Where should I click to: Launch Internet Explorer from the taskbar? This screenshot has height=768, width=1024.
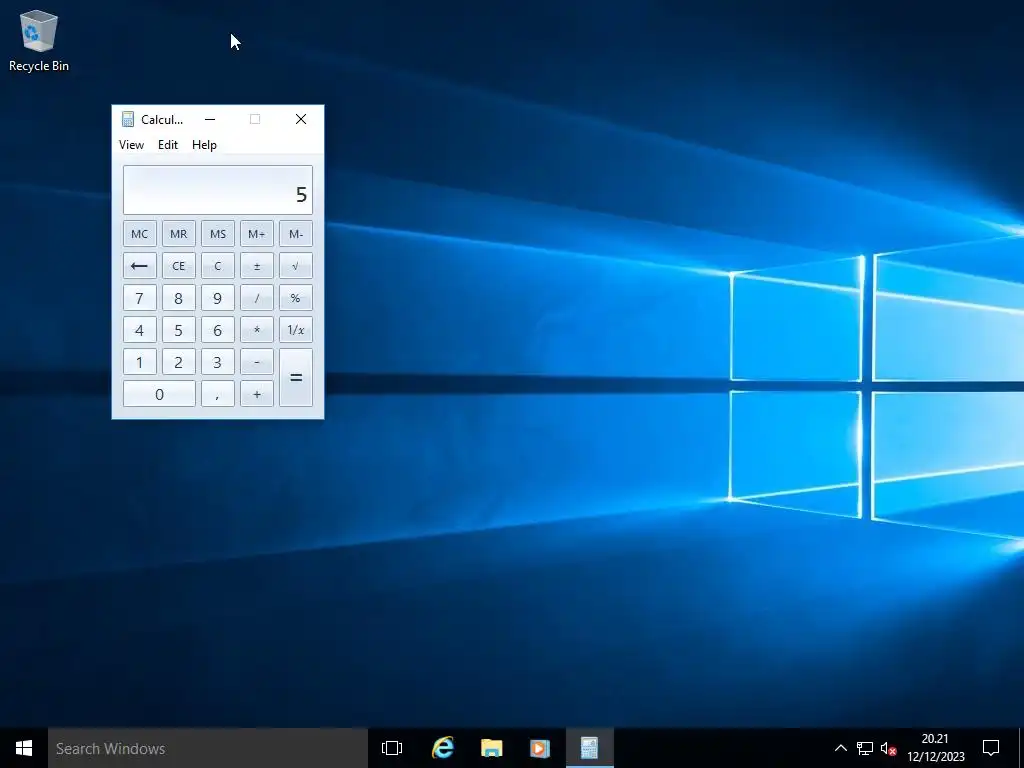pyautogui.click(x=443, y=748)
